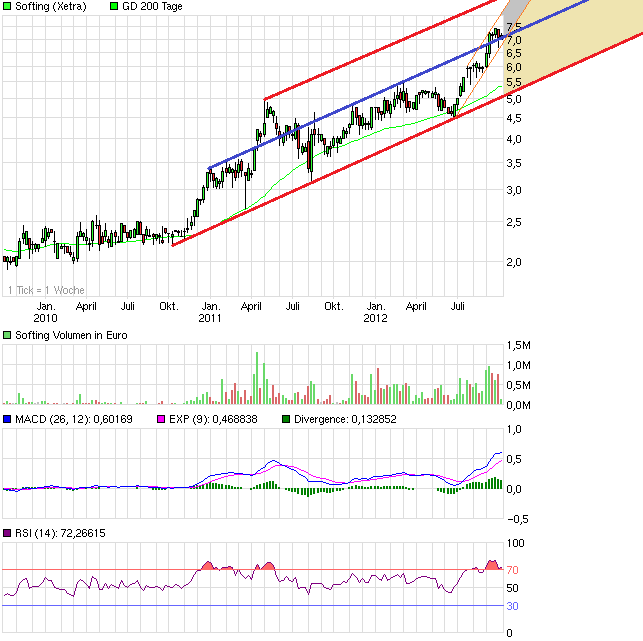The height and width of the screenshot is (641, 643).
Task: Click the 7,5 price axis label
Action: coord(515,26)
